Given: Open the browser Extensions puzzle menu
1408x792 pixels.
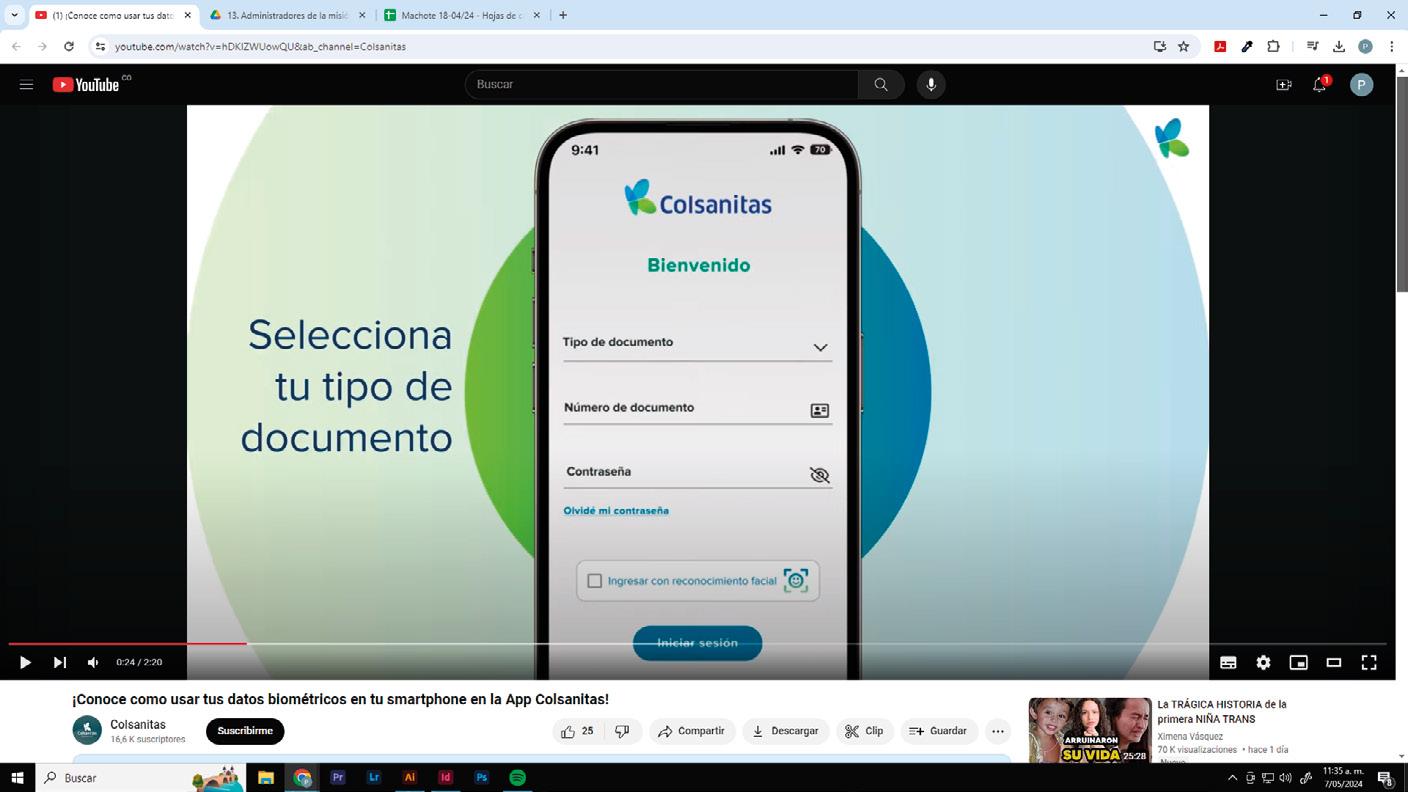Looking at the screenshot, I should tap(1273, 46).
